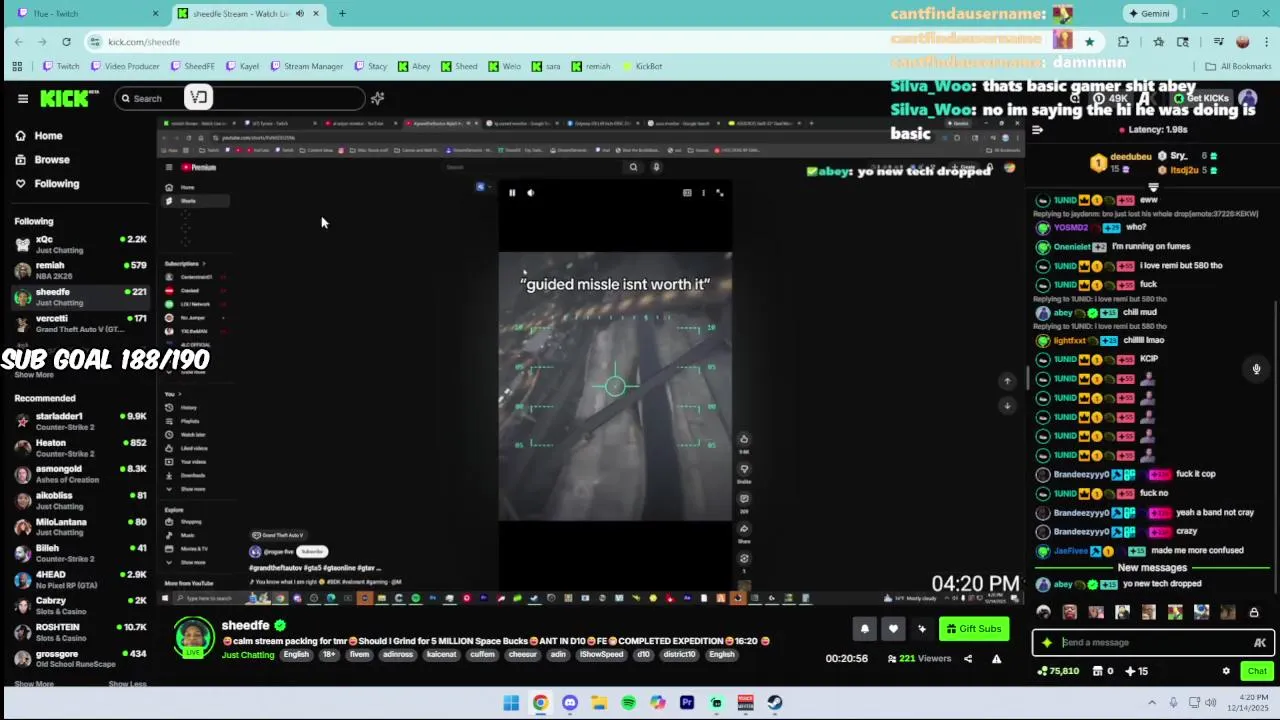Toggle the stream notification bell
The width and height of the screenshot is (1280, 720).
865,629
